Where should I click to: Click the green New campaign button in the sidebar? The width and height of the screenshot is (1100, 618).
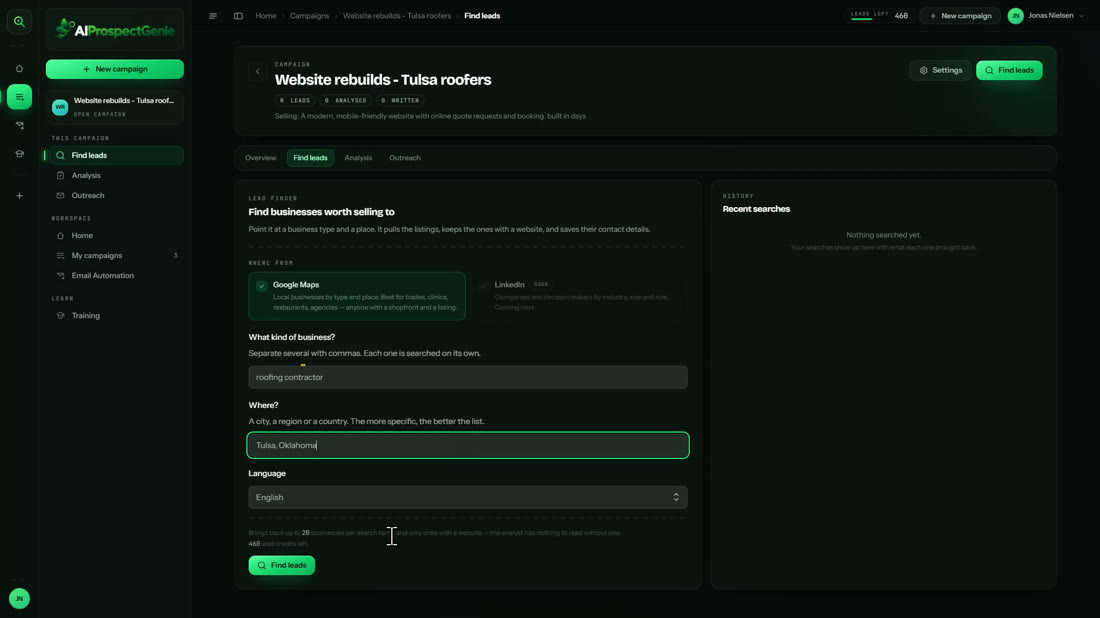[115, 69]
